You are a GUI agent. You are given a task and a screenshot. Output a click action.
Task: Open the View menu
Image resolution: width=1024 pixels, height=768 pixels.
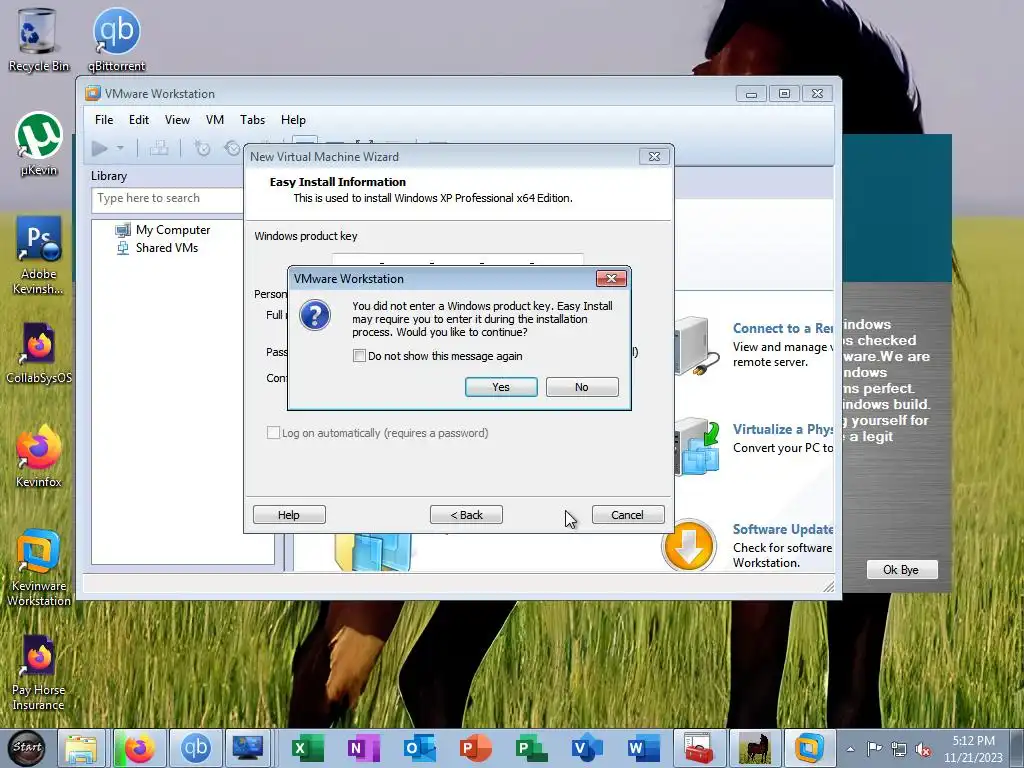(x=177, y=120)
